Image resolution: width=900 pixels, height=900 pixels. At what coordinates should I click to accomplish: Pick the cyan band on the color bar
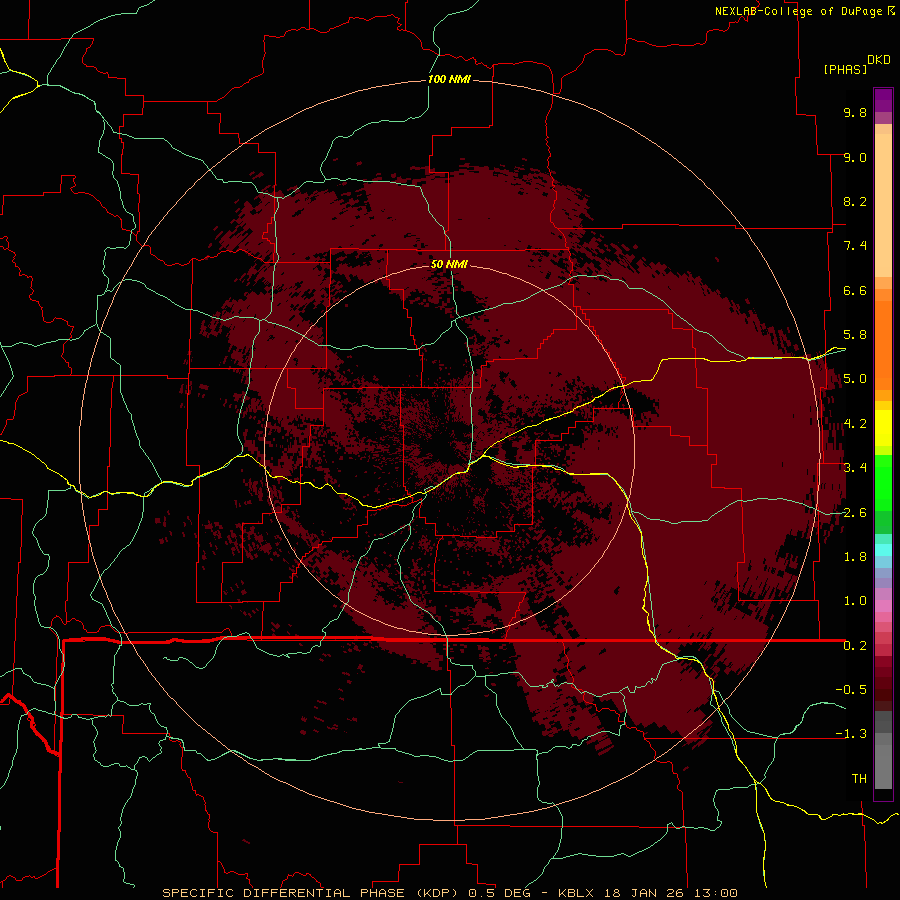tap(883, 550)
